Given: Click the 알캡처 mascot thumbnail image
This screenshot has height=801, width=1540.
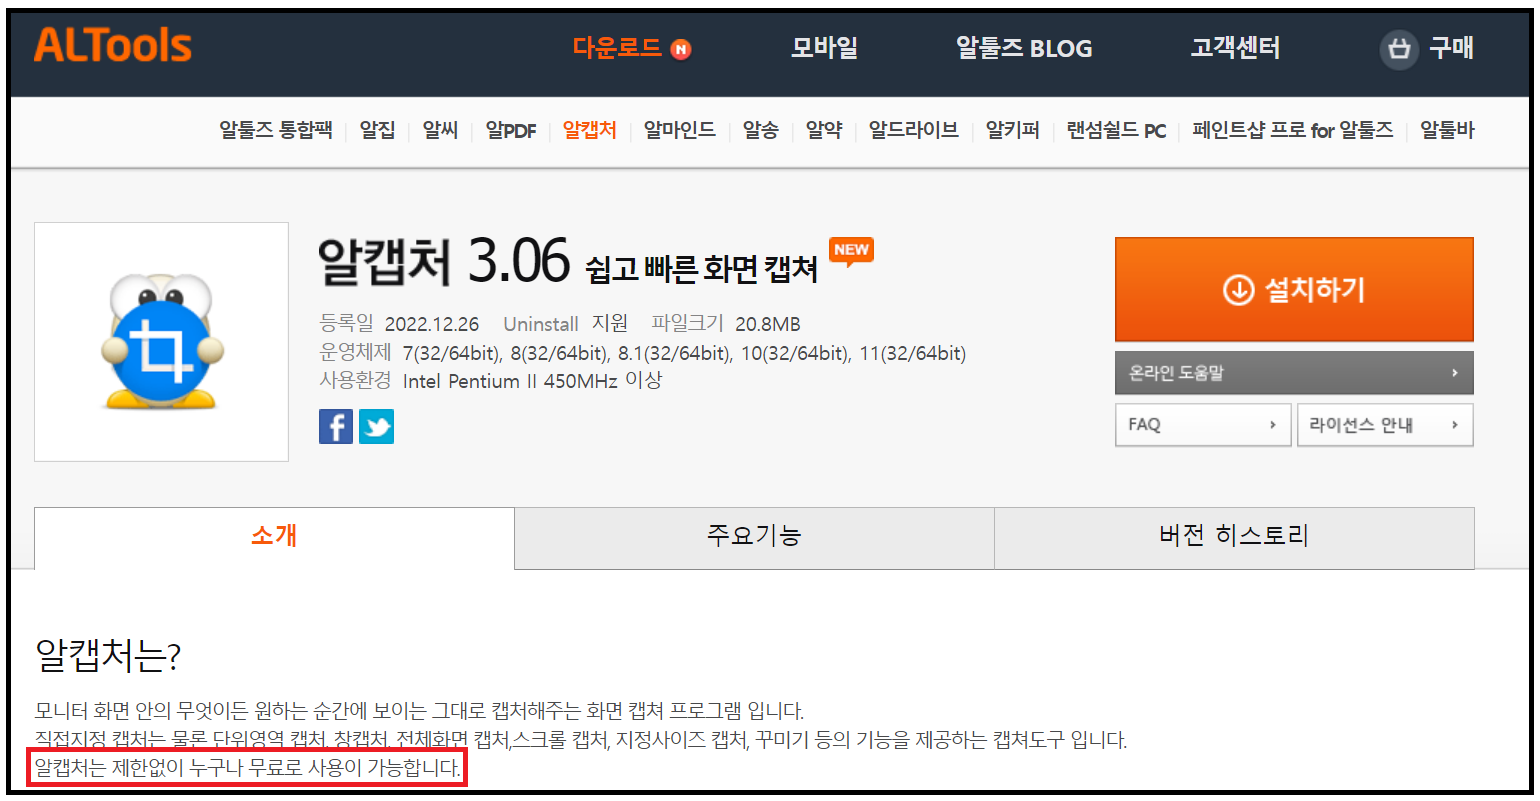Looking at the screenshot, I should 162,342.
